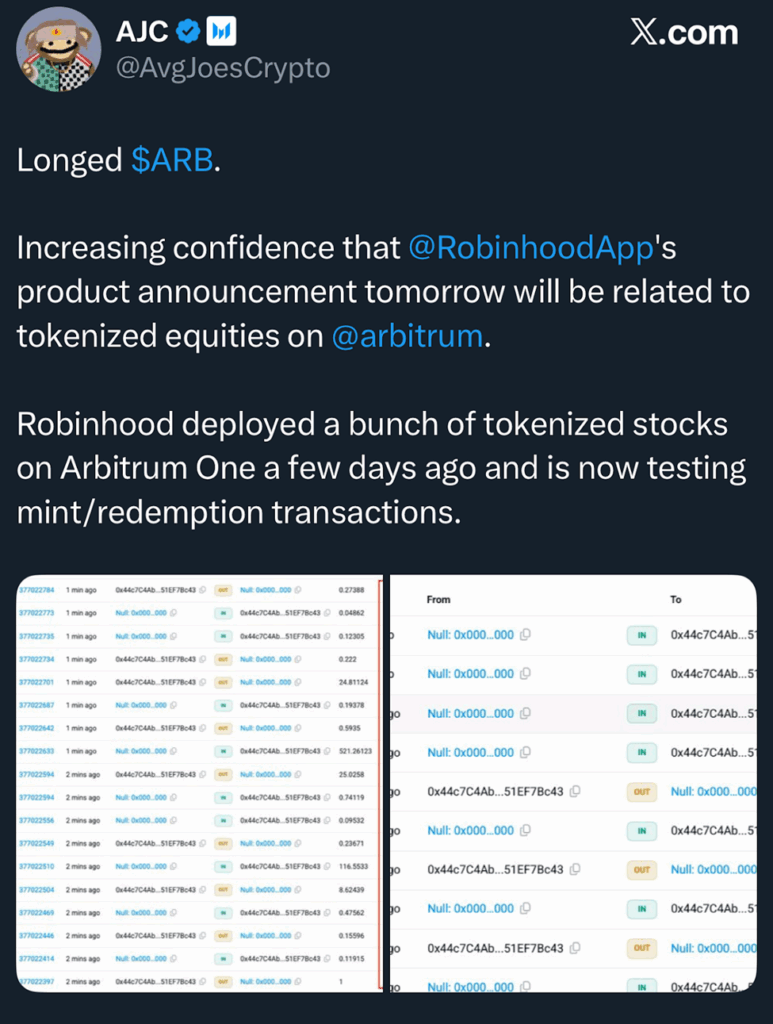Click the IN badge in the first right-table row

(641, 635)
